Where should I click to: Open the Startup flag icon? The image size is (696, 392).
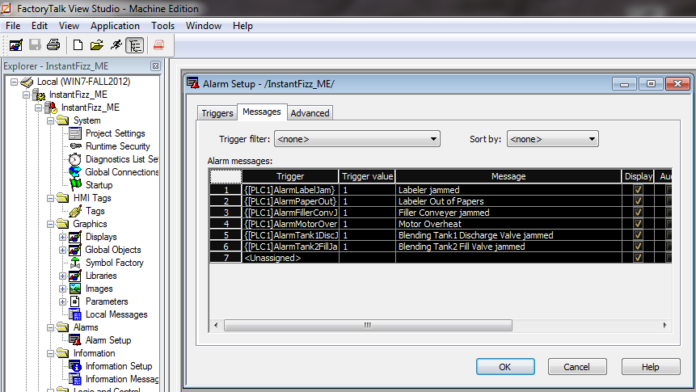point(76,185)
